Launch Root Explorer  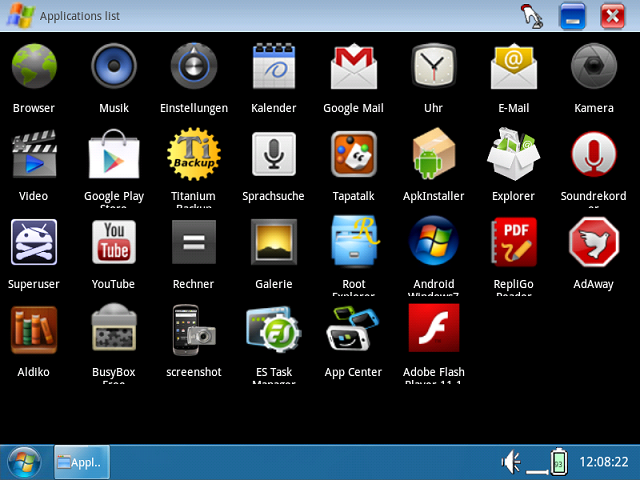355,241
